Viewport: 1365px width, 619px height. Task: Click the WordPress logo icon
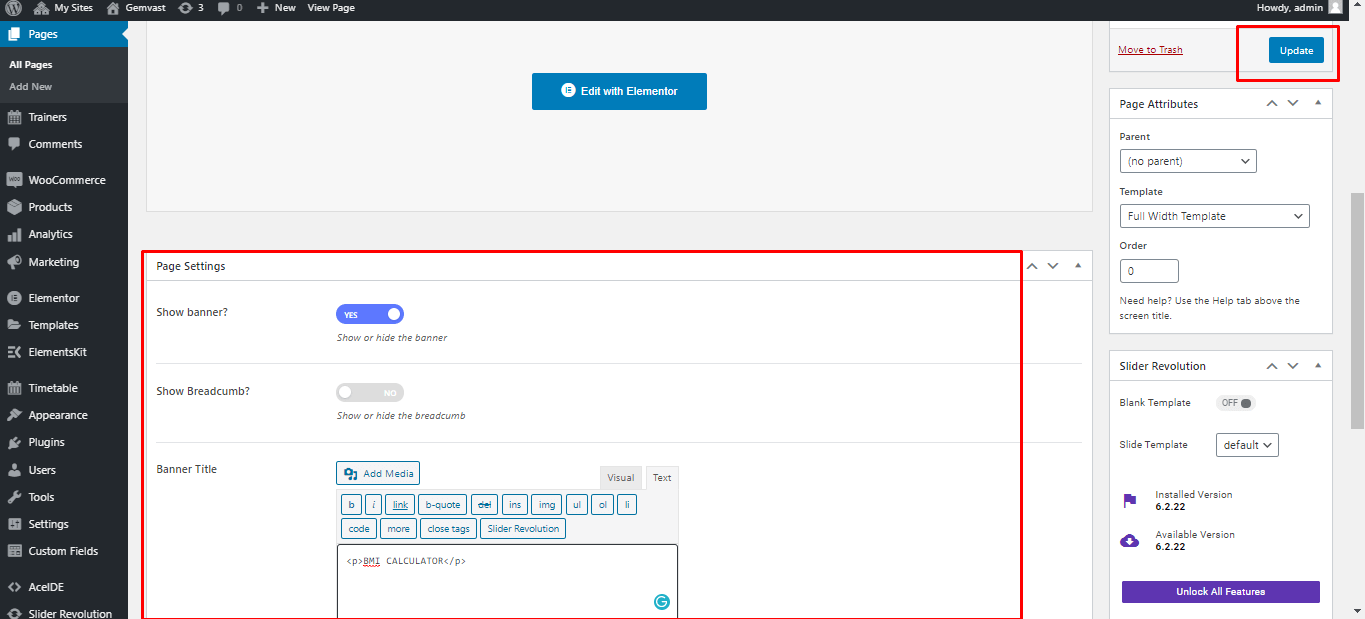click(13, 7)
